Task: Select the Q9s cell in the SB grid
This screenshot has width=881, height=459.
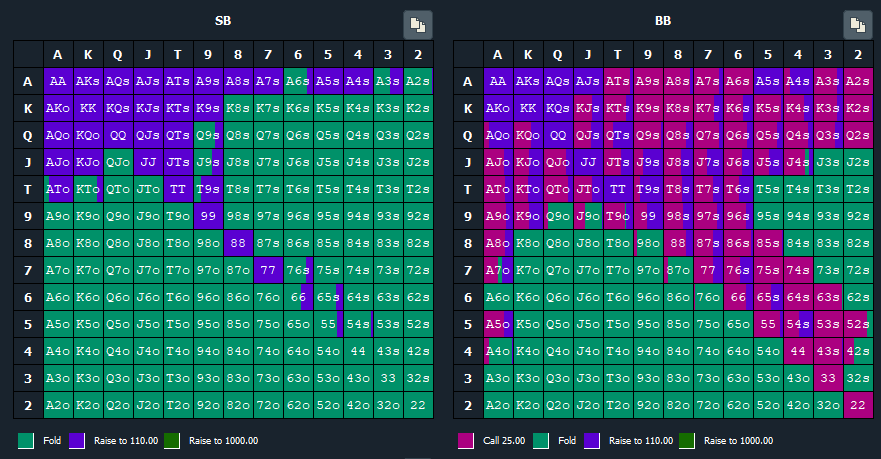Action: (x=208, y=135)
